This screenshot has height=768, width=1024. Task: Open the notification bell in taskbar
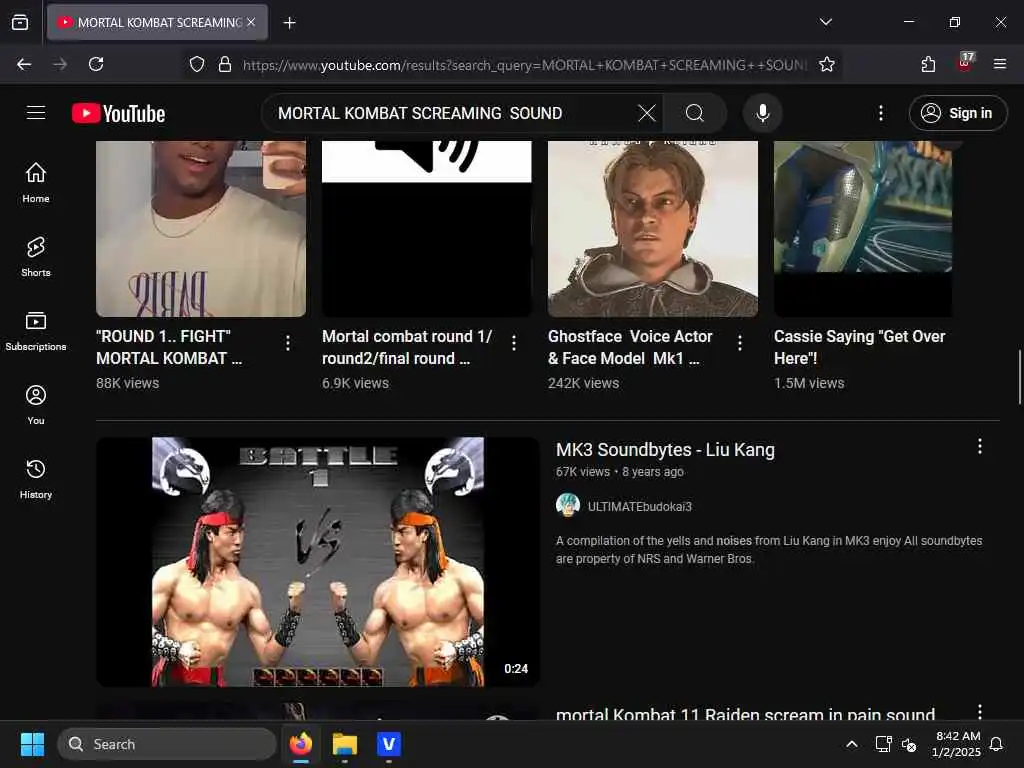click(996, 744)
